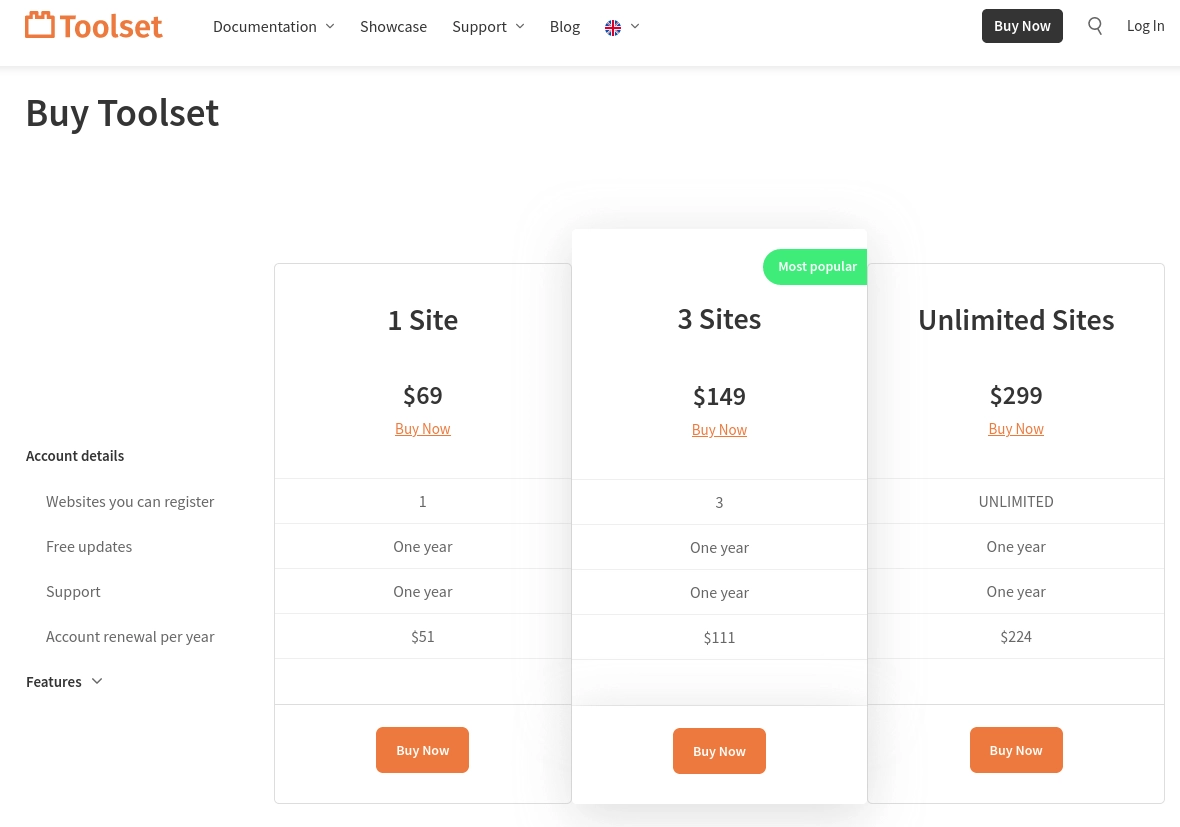Click the $224 renewal price
Viewport: 1180px width, 827px height.
[1016, 637]
